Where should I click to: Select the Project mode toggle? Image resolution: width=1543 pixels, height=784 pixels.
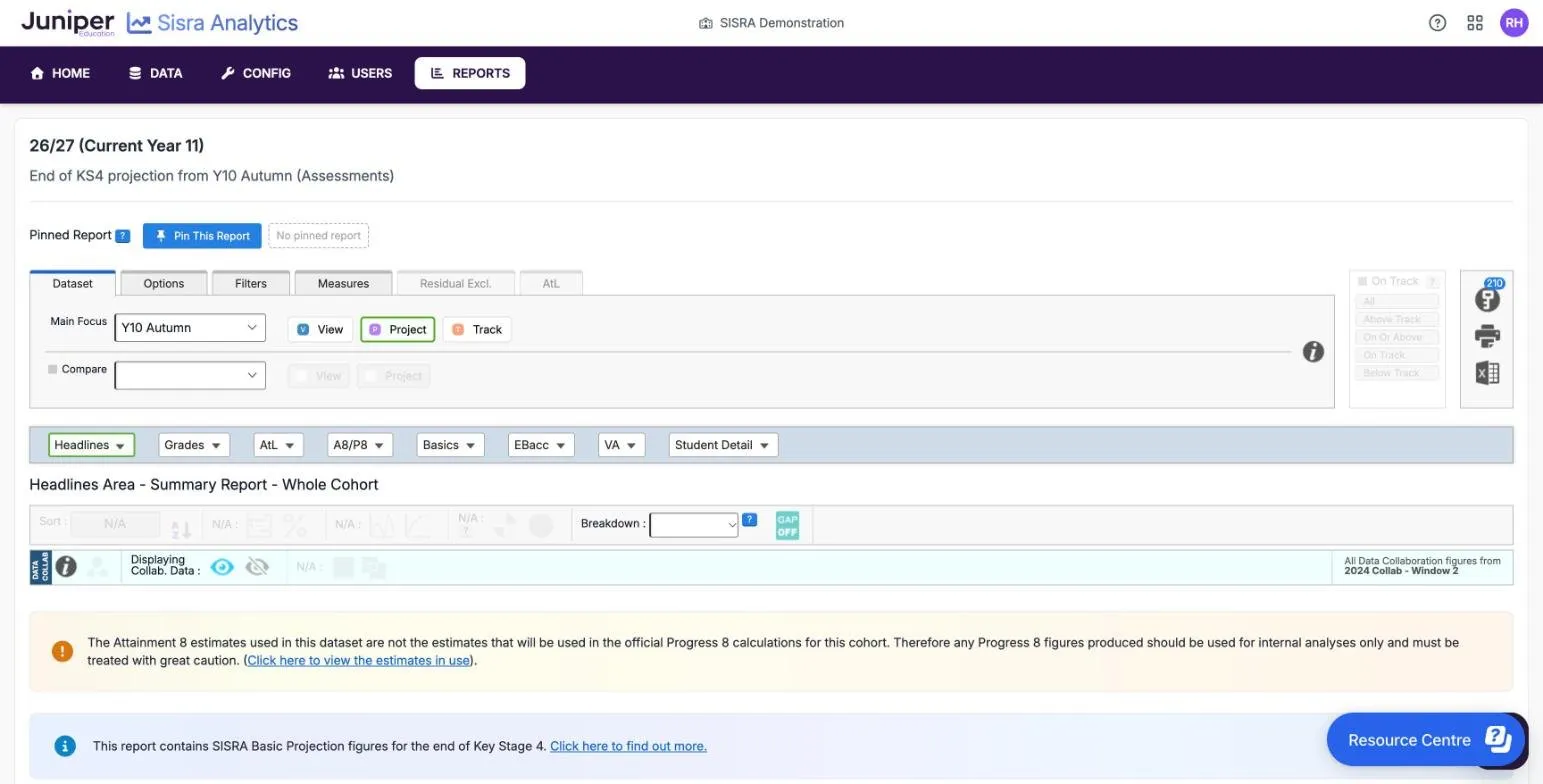click(397, 329)
